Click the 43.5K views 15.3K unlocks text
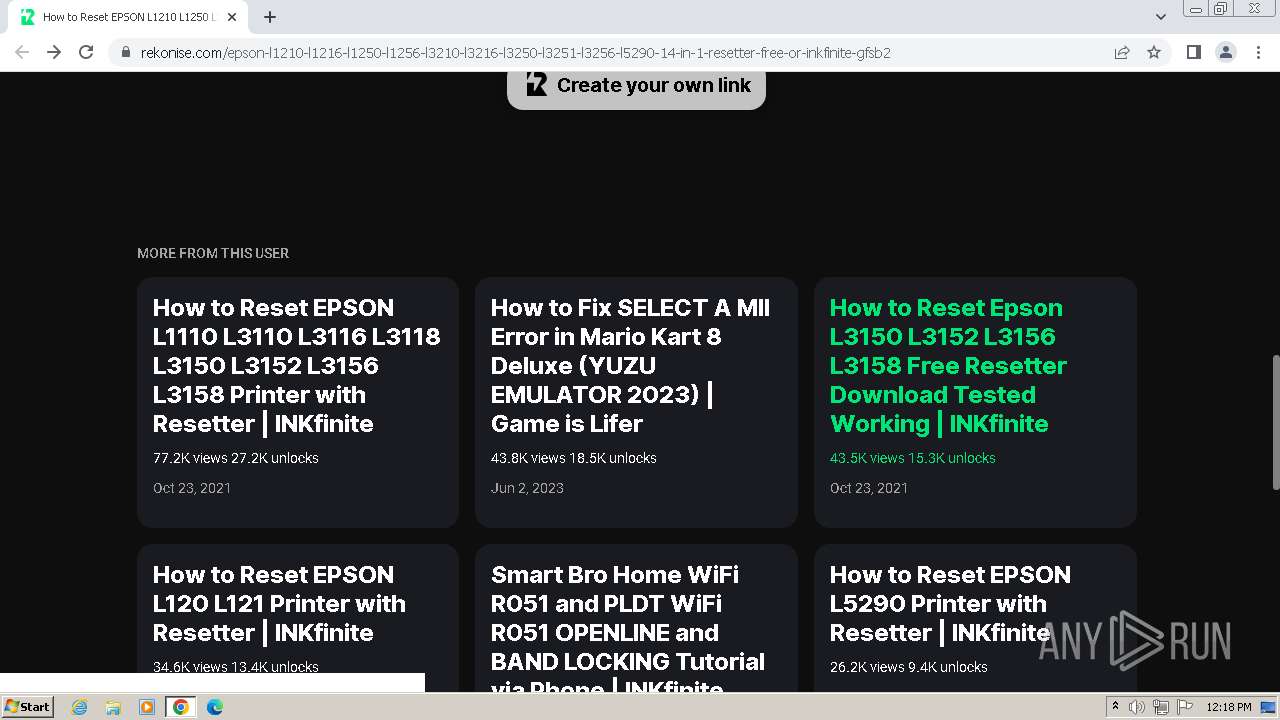This screenshot has height=720, width=1280. [x=913, y=458]
